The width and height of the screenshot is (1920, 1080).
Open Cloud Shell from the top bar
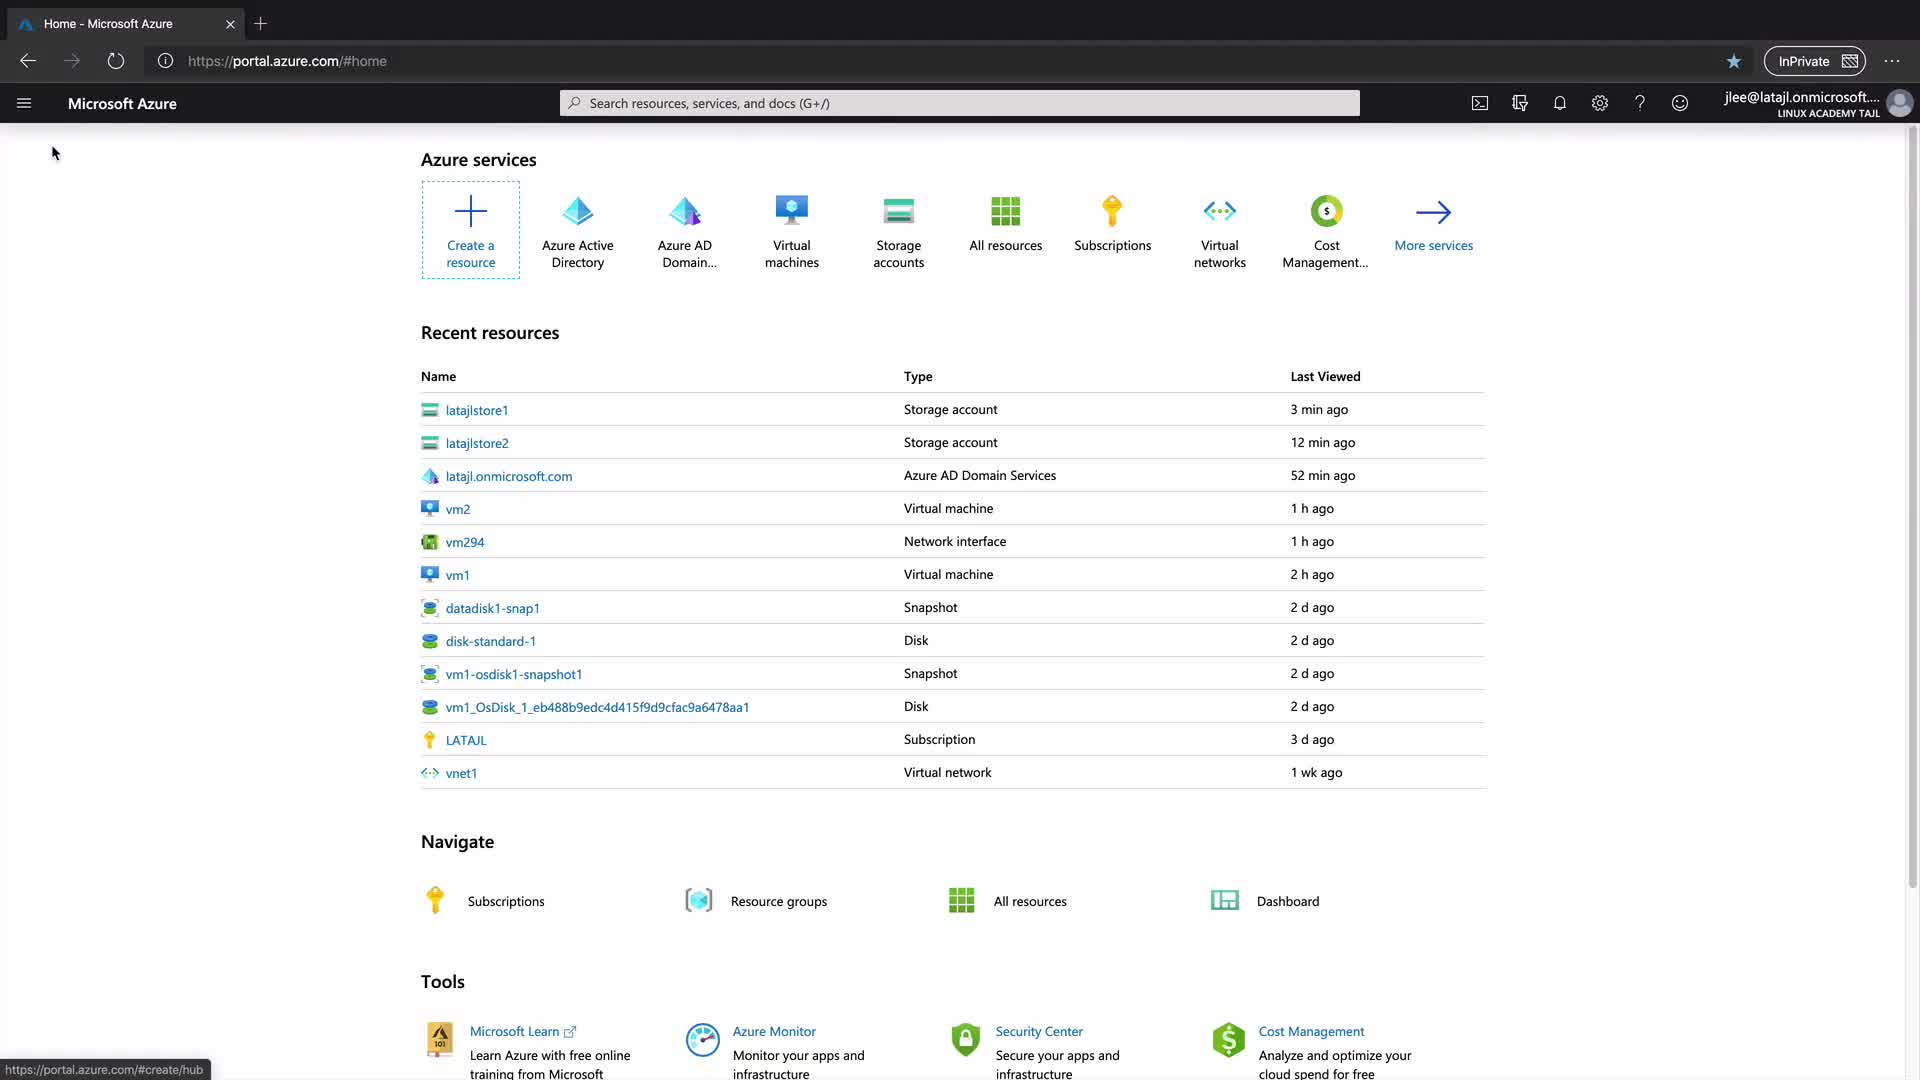point(1480,103)
